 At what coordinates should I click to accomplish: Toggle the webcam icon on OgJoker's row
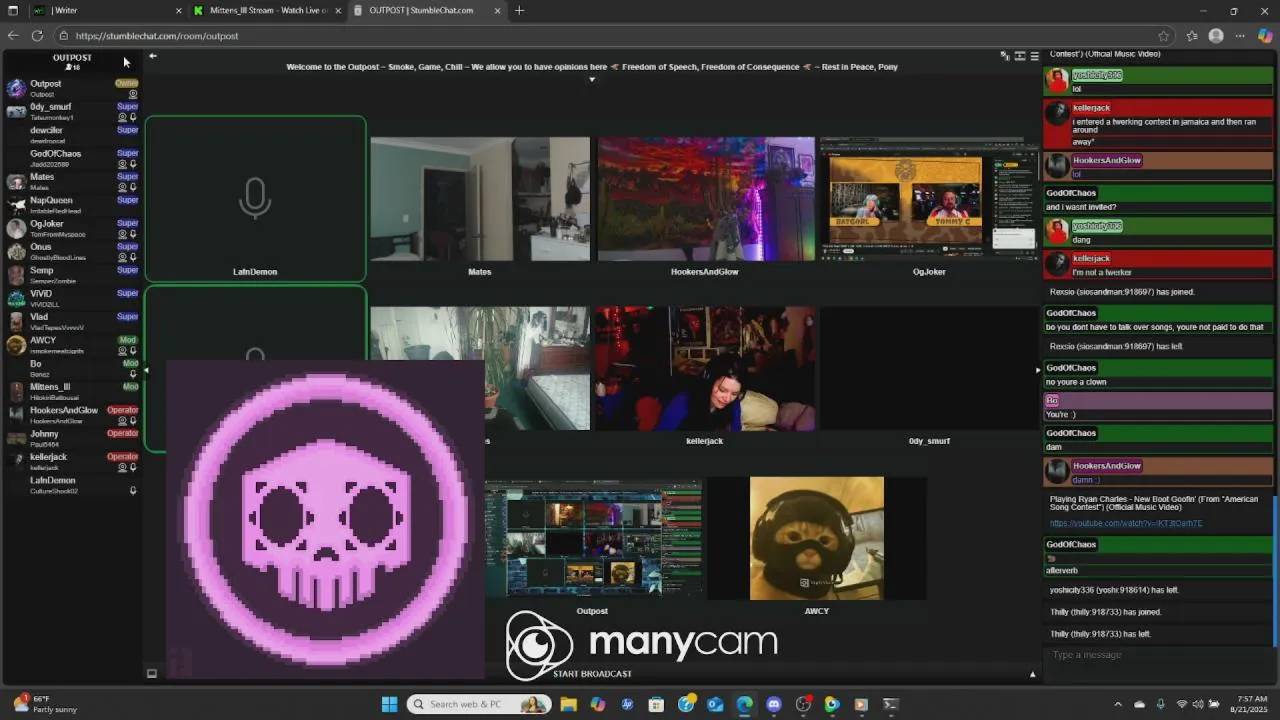click(x=122, y=234)
